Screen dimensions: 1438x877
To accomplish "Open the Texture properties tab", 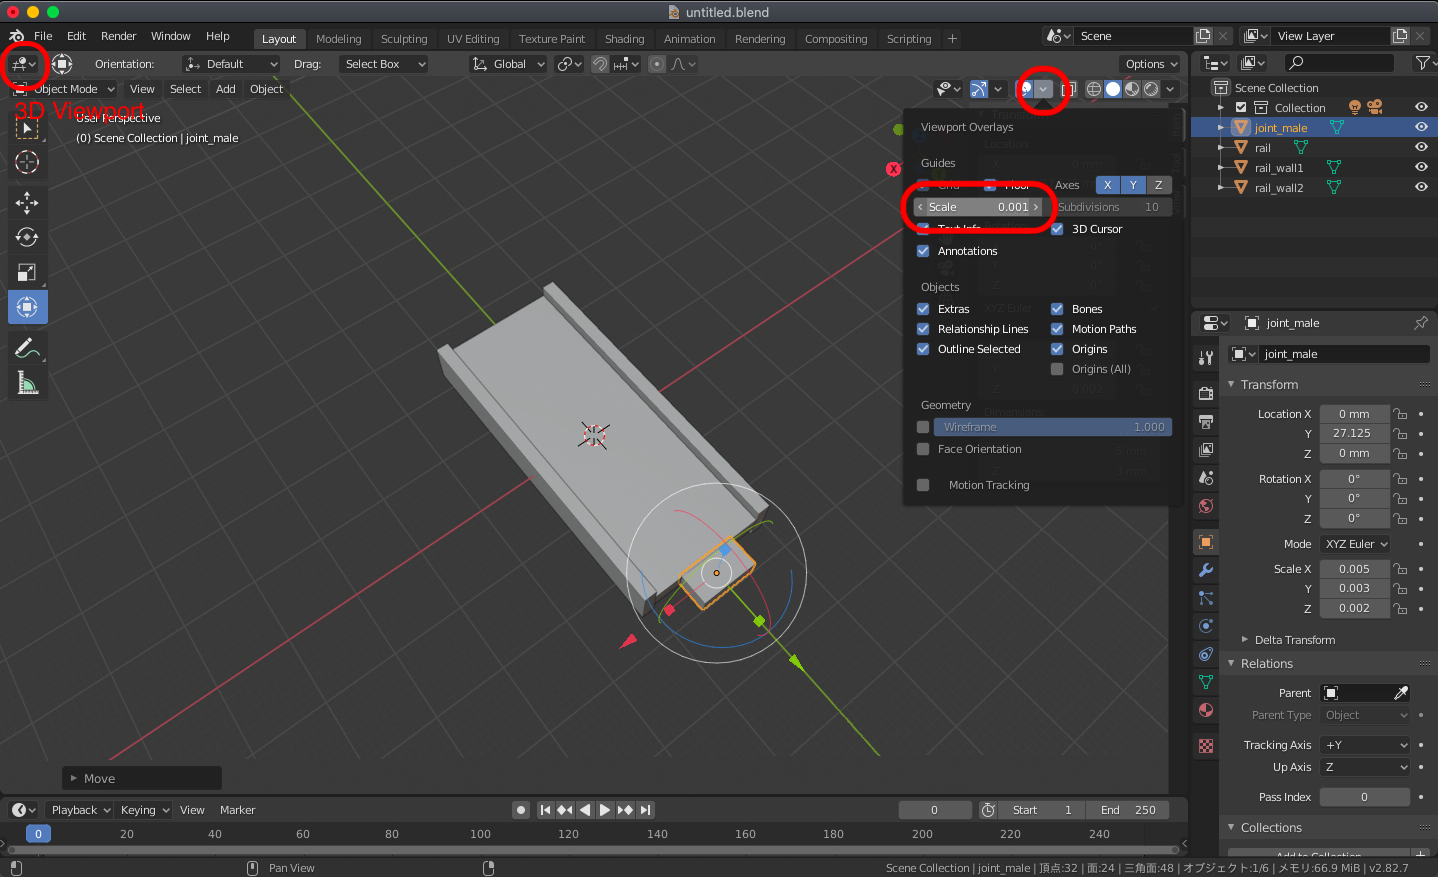I will [1206, 746].
